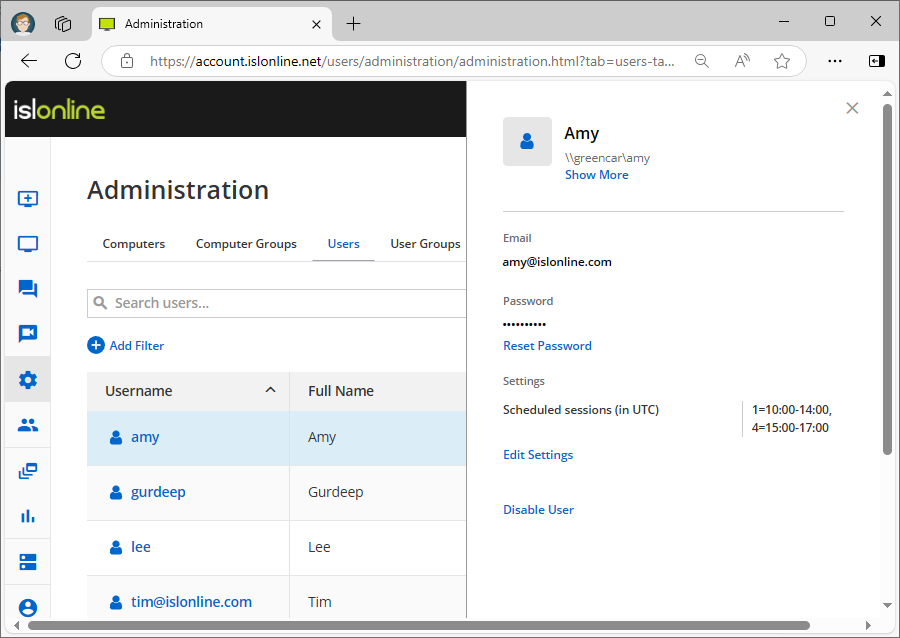Click Add Filter plus button
Screen dimensions: 900x638
(96, 345)
